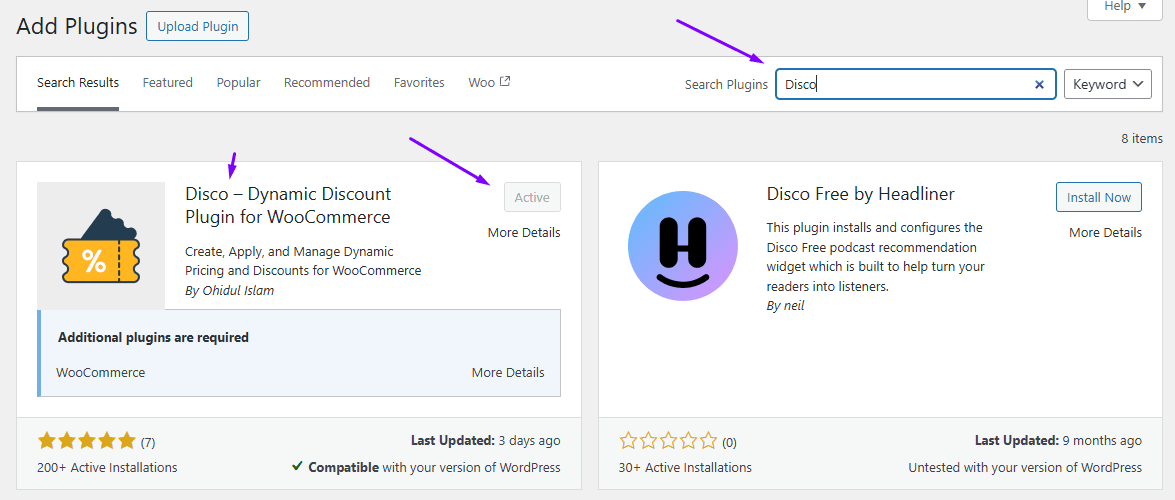Click the disabled Active button for Disco plugin
The width and height of the screenshot is (1175, 500).
(x=532, y=197)
